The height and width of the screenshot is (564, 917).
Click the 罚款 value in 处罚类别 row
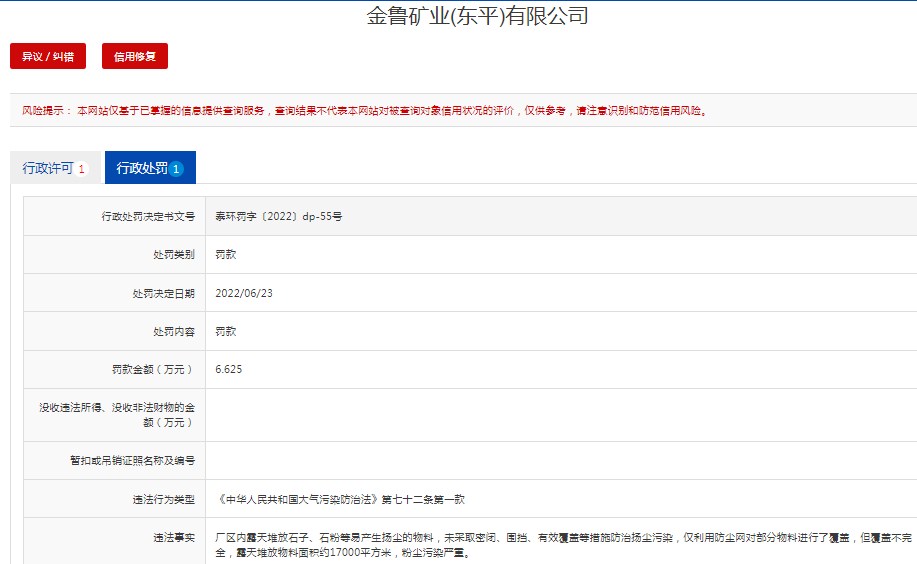pos(226,255)
